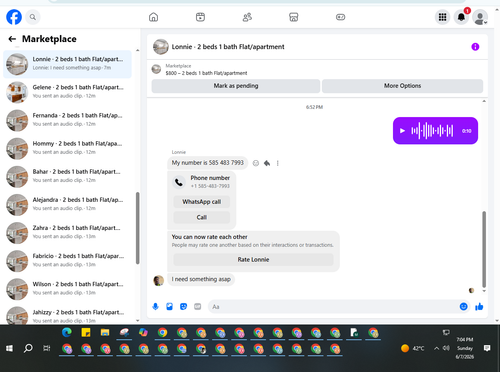Open the Facebook search magnifier
Screen dimensions: 500x372
coord(33,17)
